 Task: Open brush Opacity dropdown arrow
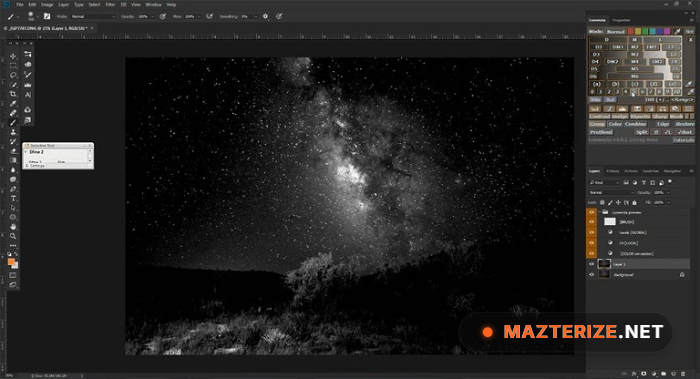click(x=153, y=17)
